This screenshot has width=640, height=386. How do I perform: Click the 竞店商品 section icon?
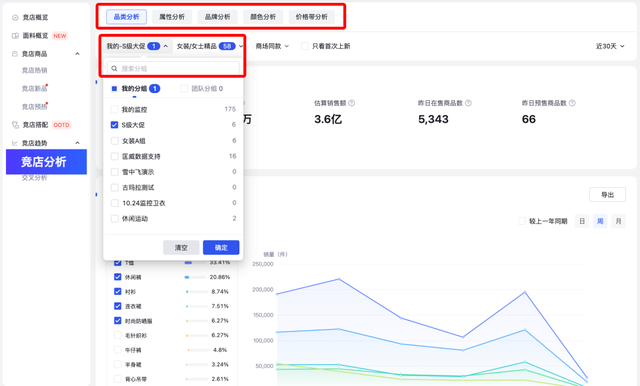click(x=15, y=54)
